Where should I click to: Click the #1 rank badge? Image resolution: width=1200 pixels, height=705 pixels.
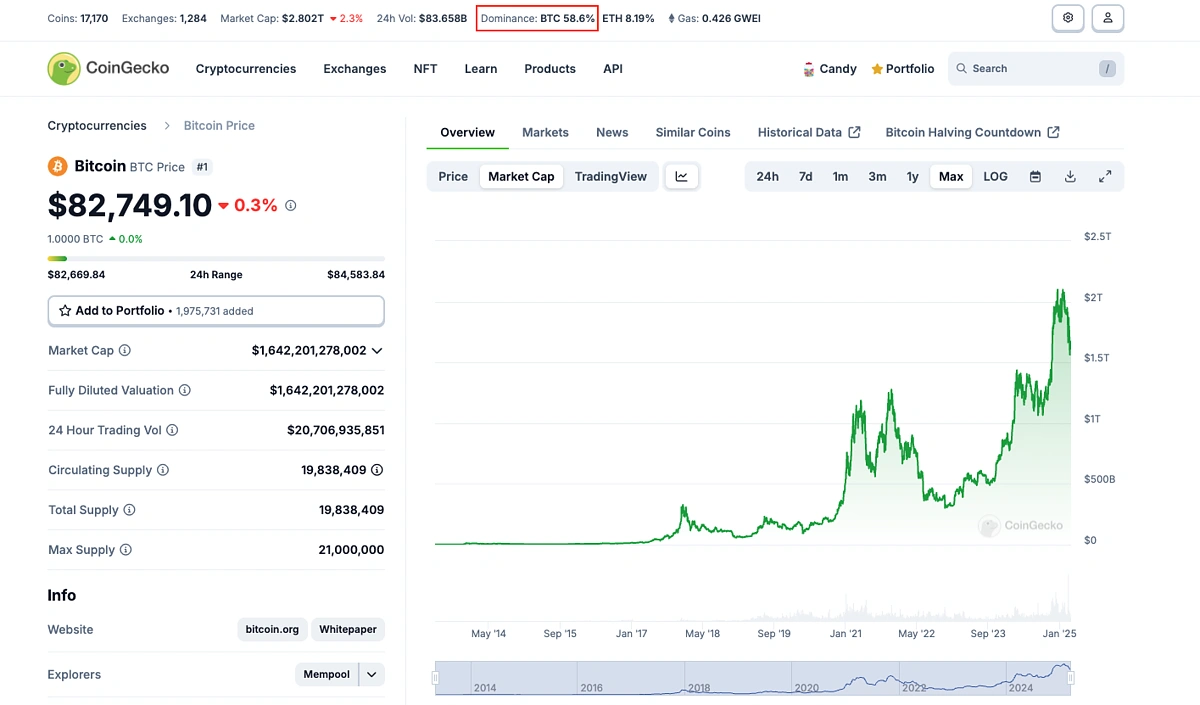coord(202,167)
